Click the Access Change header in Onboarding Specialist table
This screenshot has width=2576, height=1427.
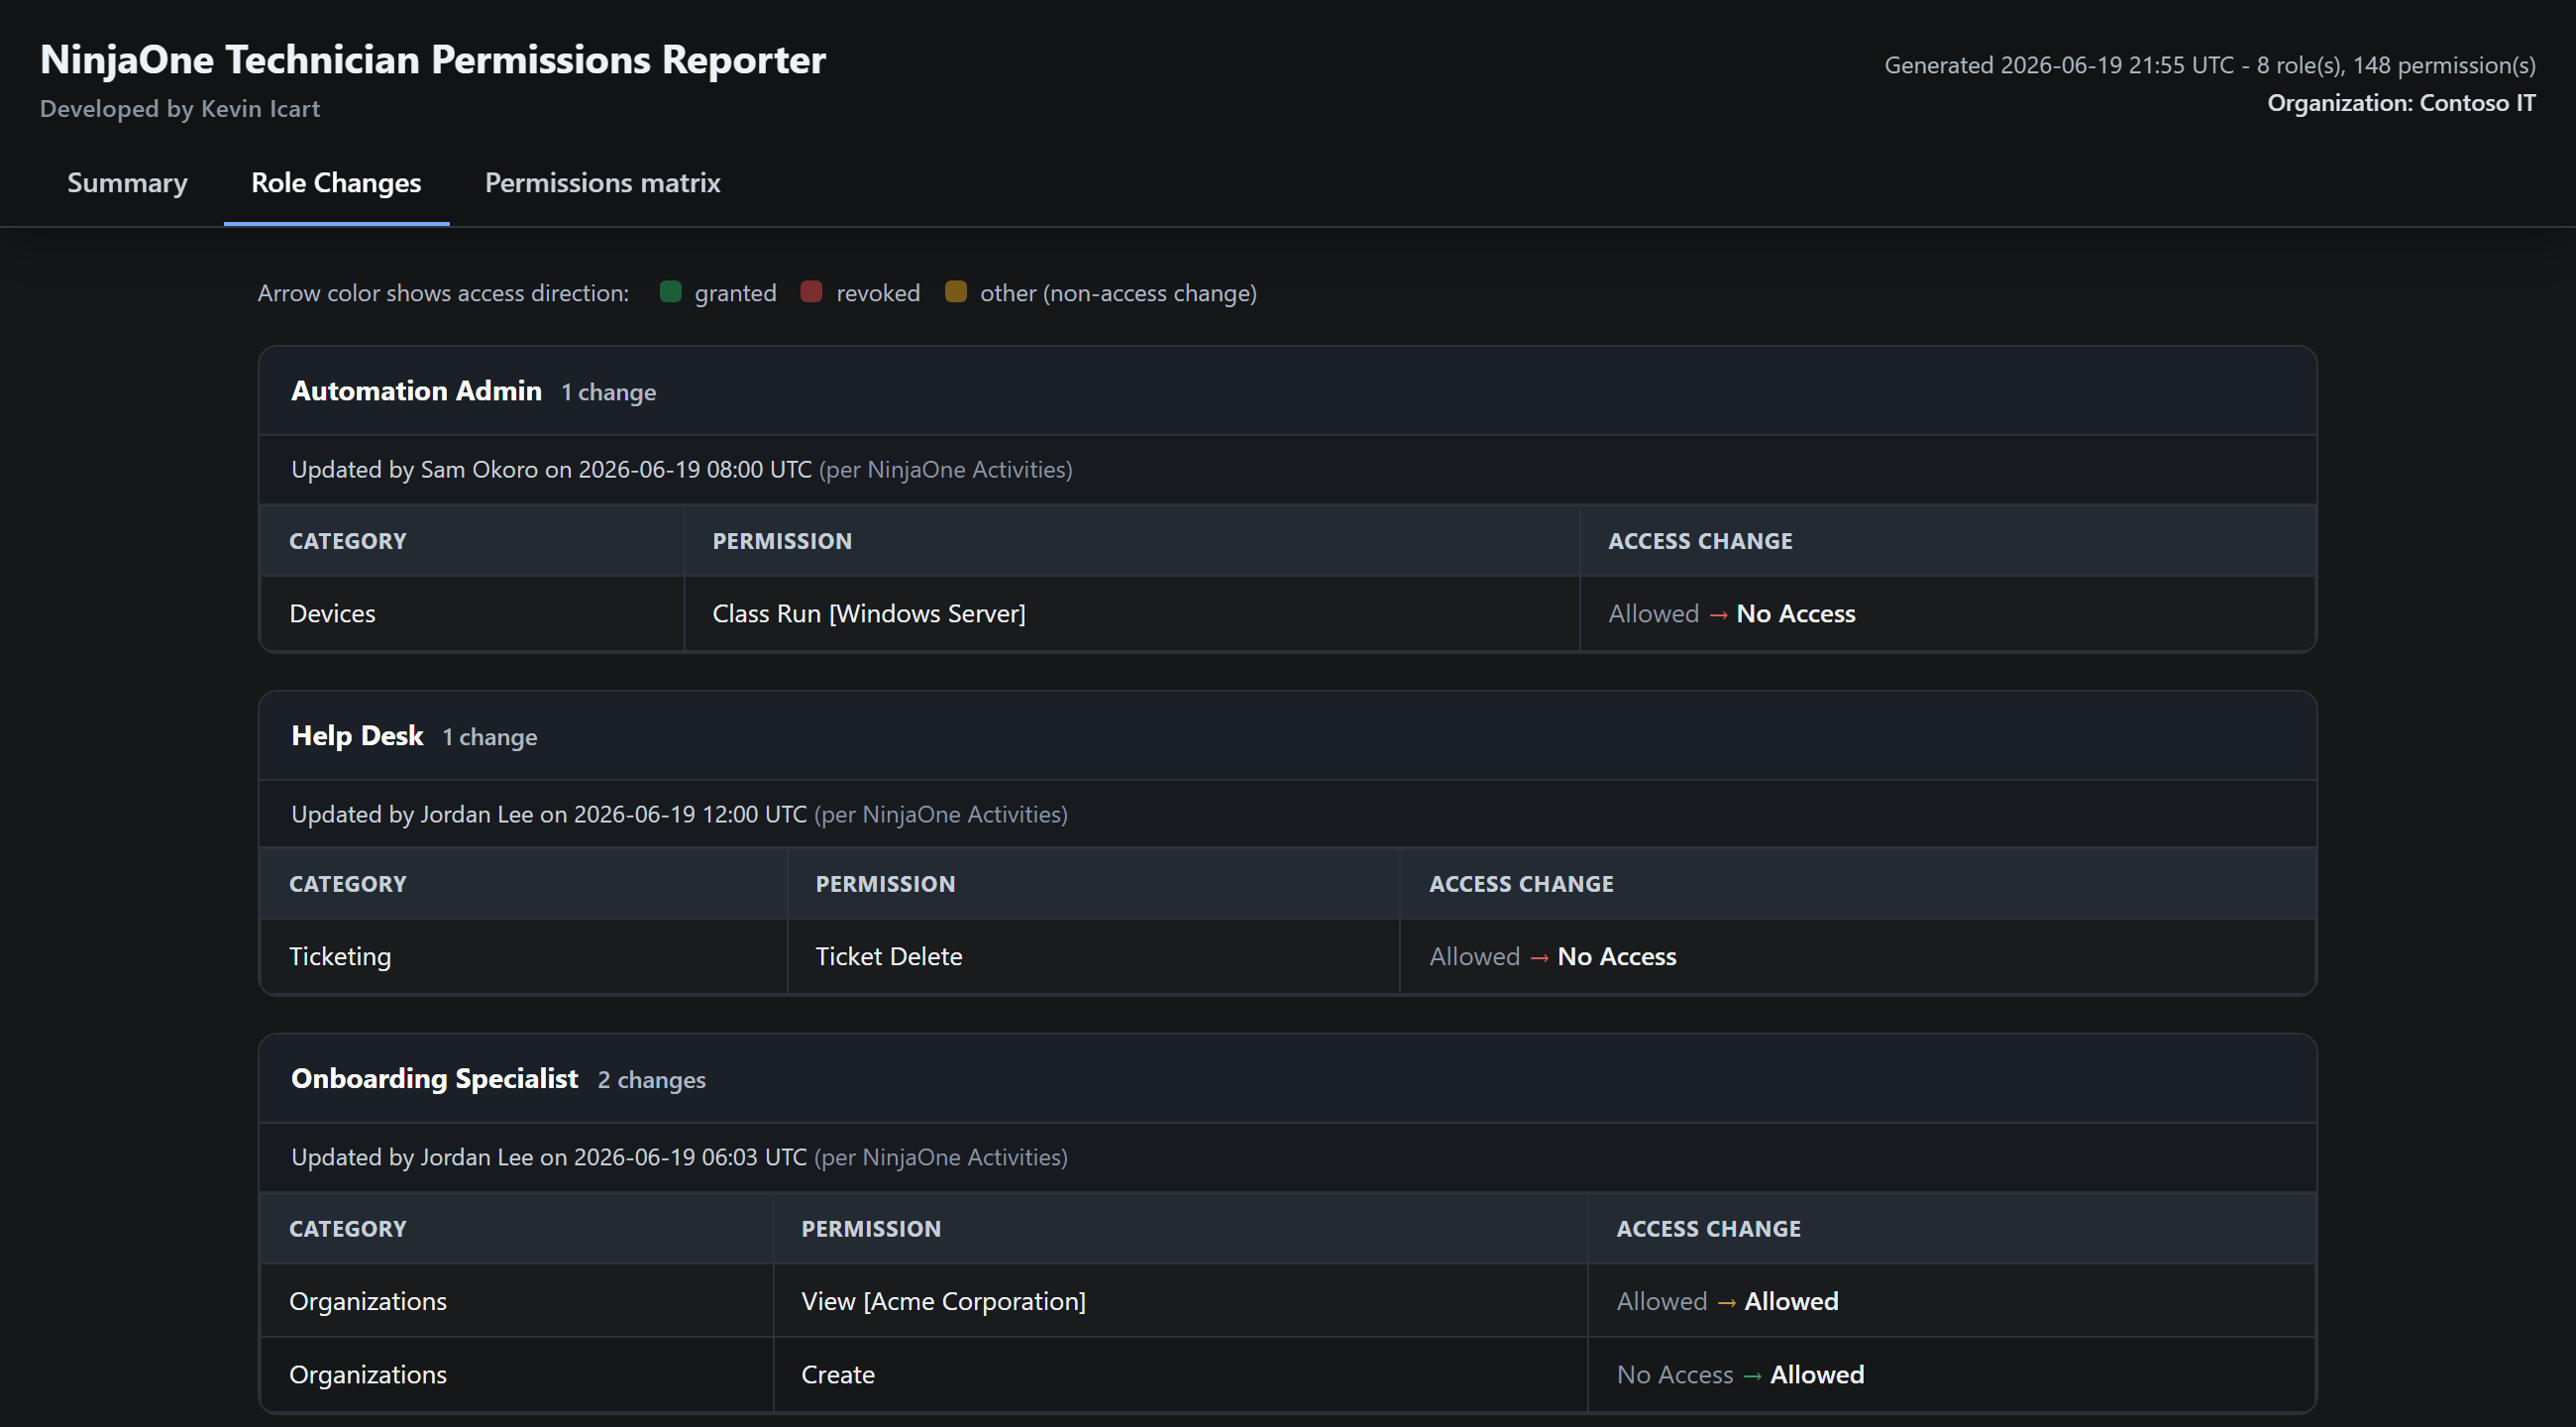[1951, 1229]
